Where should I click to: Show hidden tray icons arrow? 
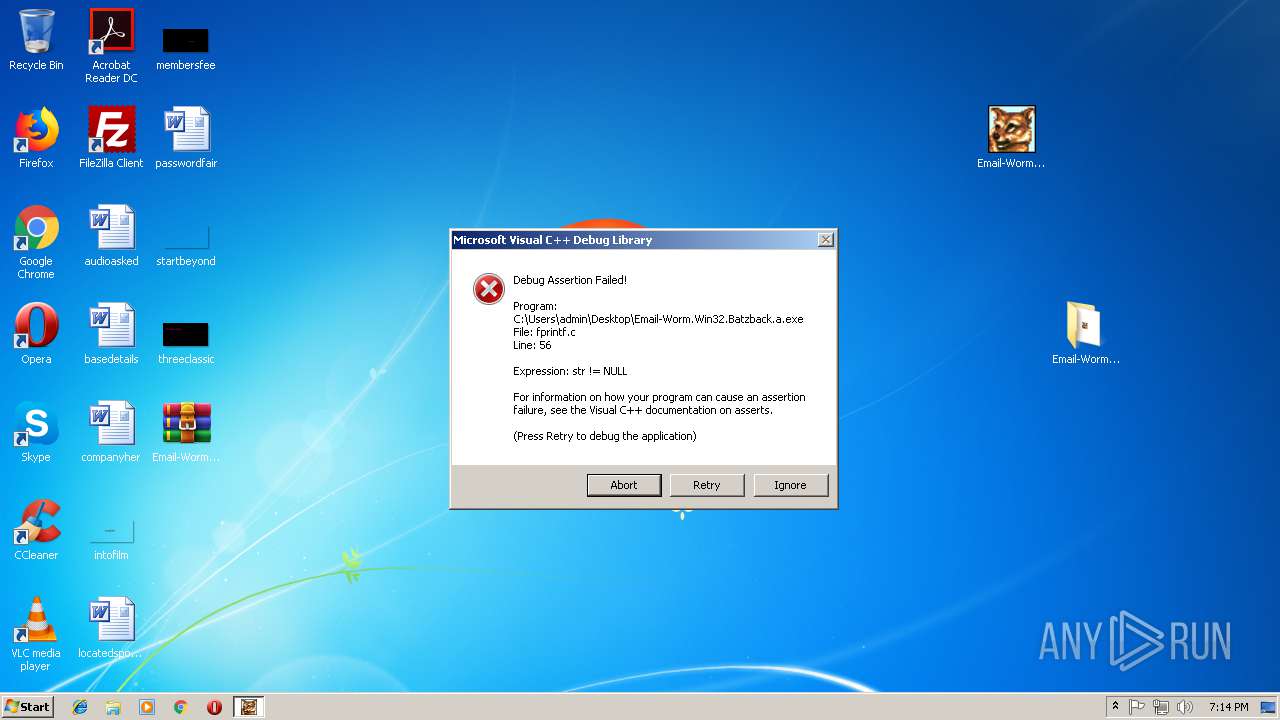pyautogui.click(x=1115, y=706)
